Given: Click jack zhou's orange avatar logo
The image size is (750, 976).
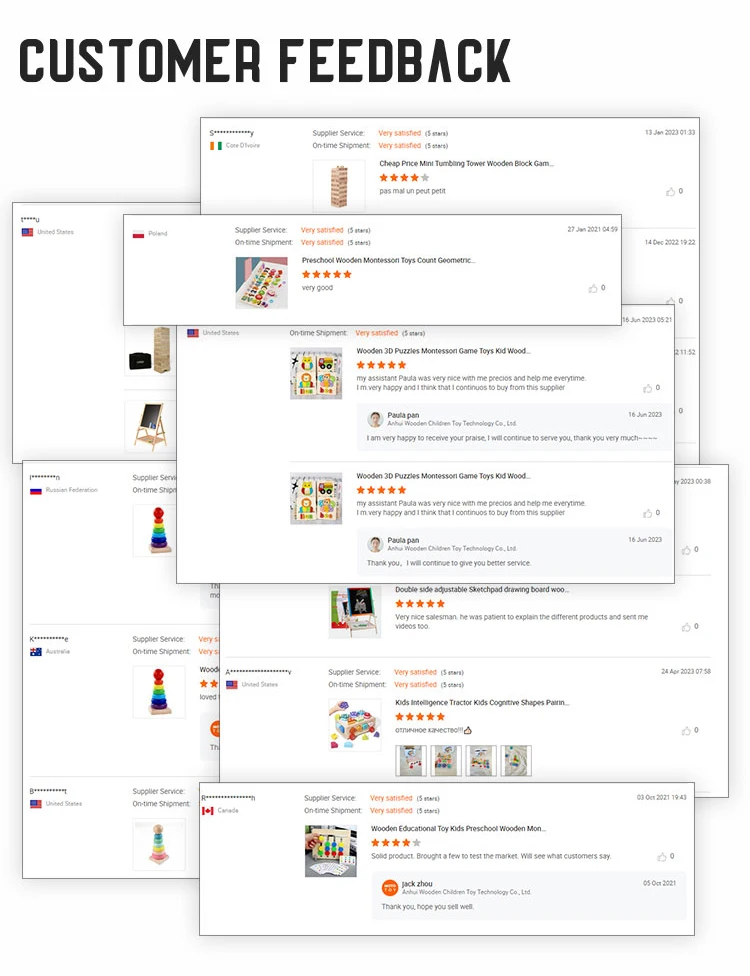Looking at the screenshot, I should point(390,888).
